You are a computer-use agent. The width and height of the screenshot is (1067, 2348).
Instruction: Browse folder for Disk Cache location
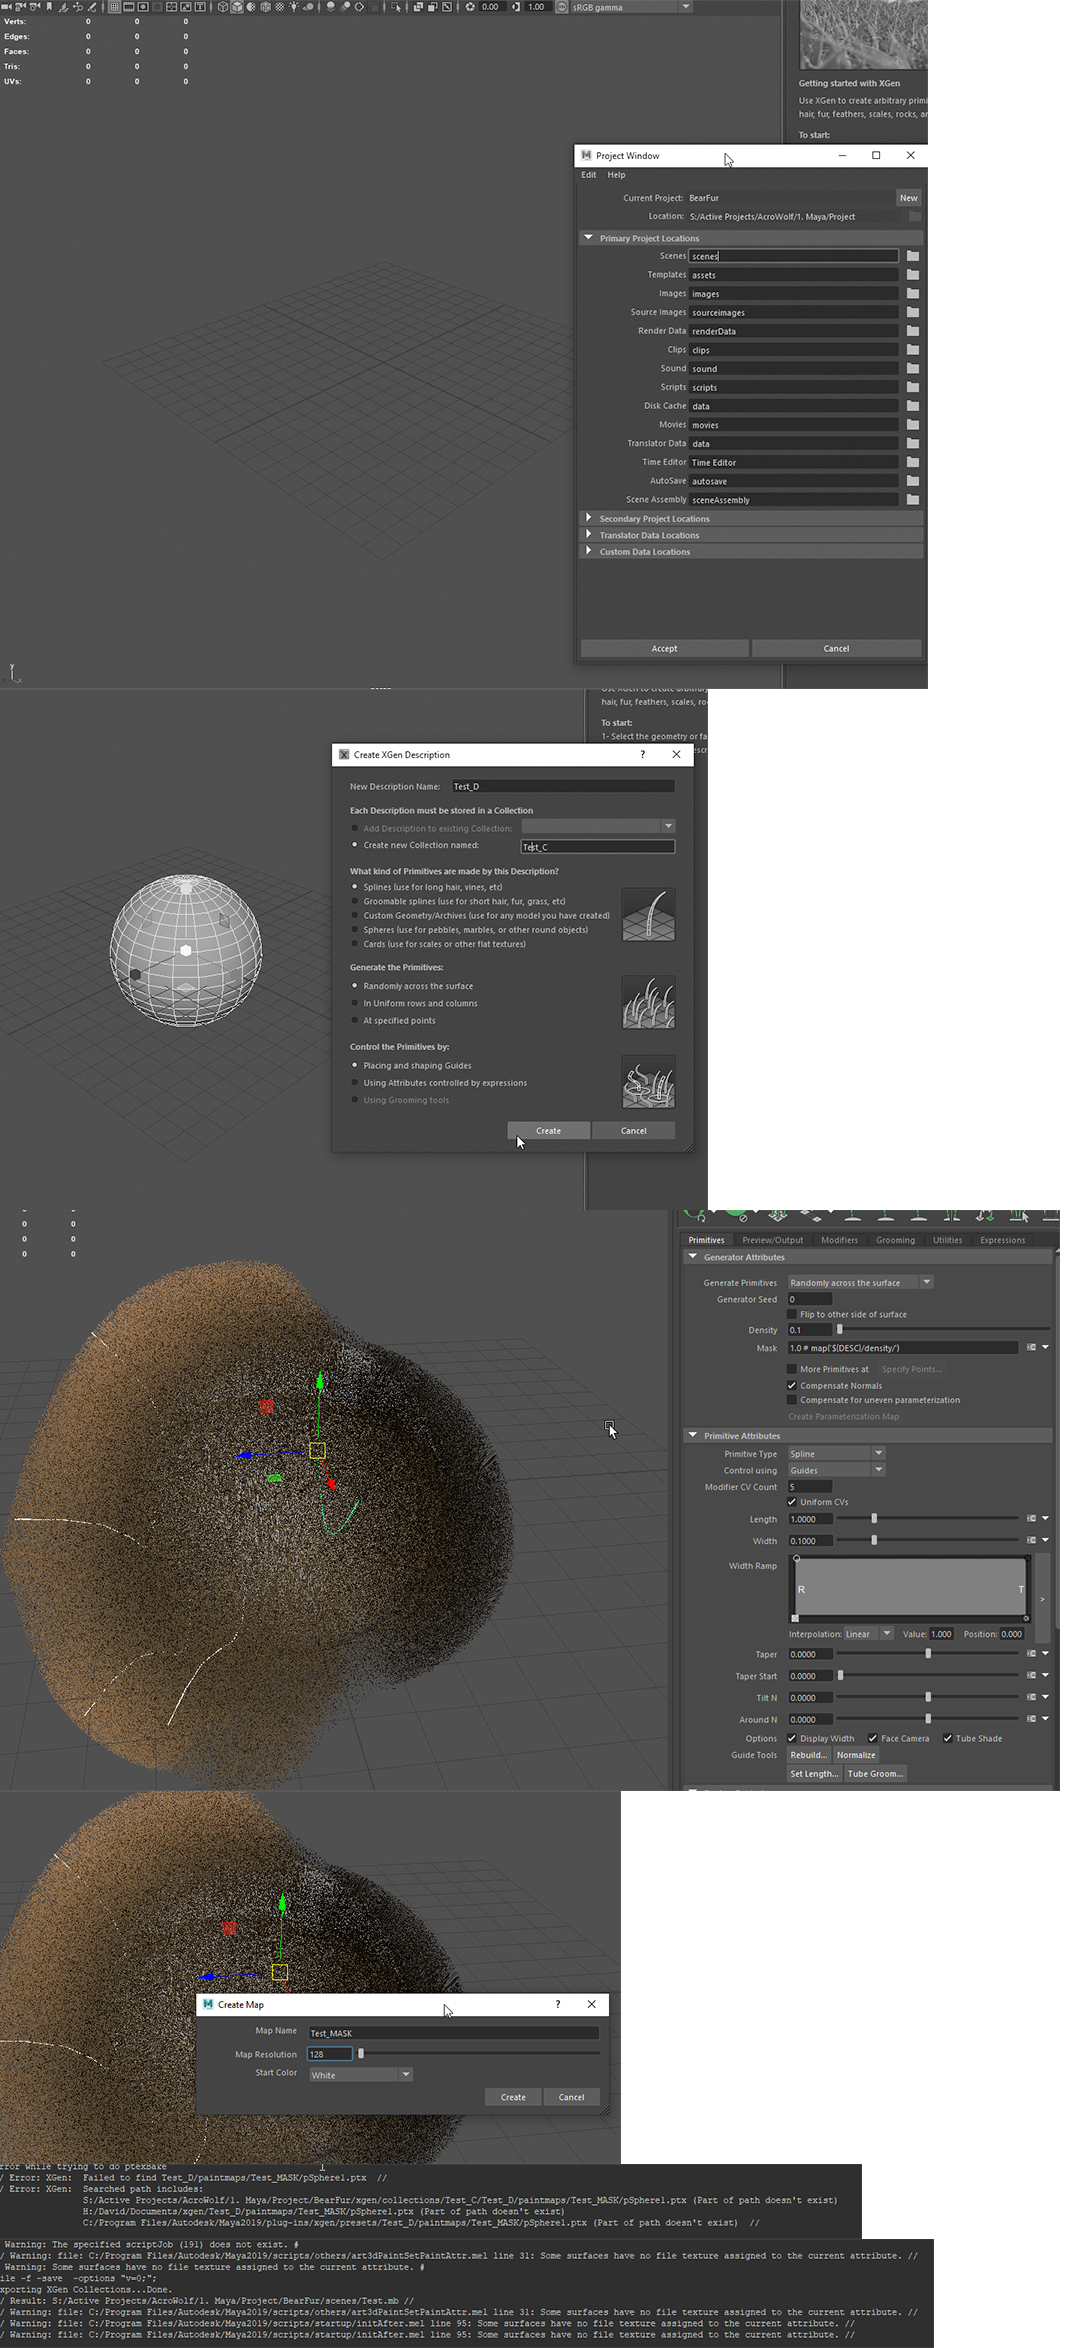click(913, 406)
